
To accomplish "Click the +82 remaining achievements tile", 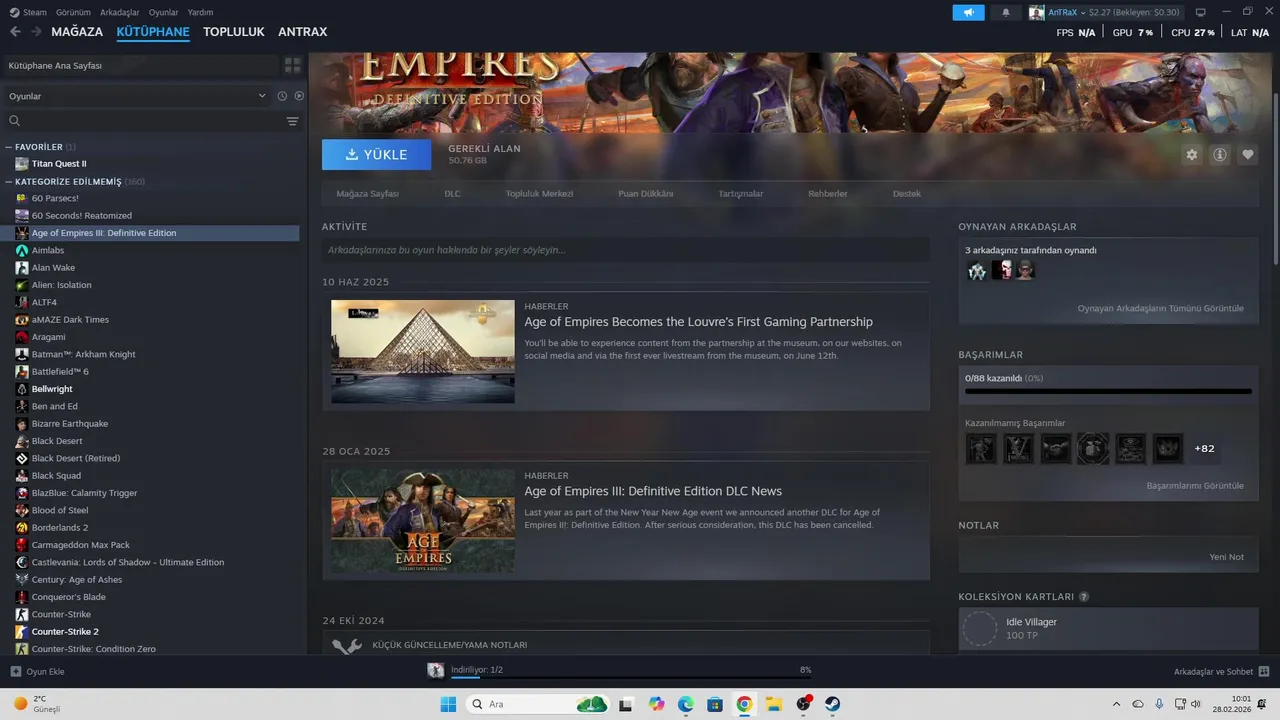I will tap(1204, 449).
